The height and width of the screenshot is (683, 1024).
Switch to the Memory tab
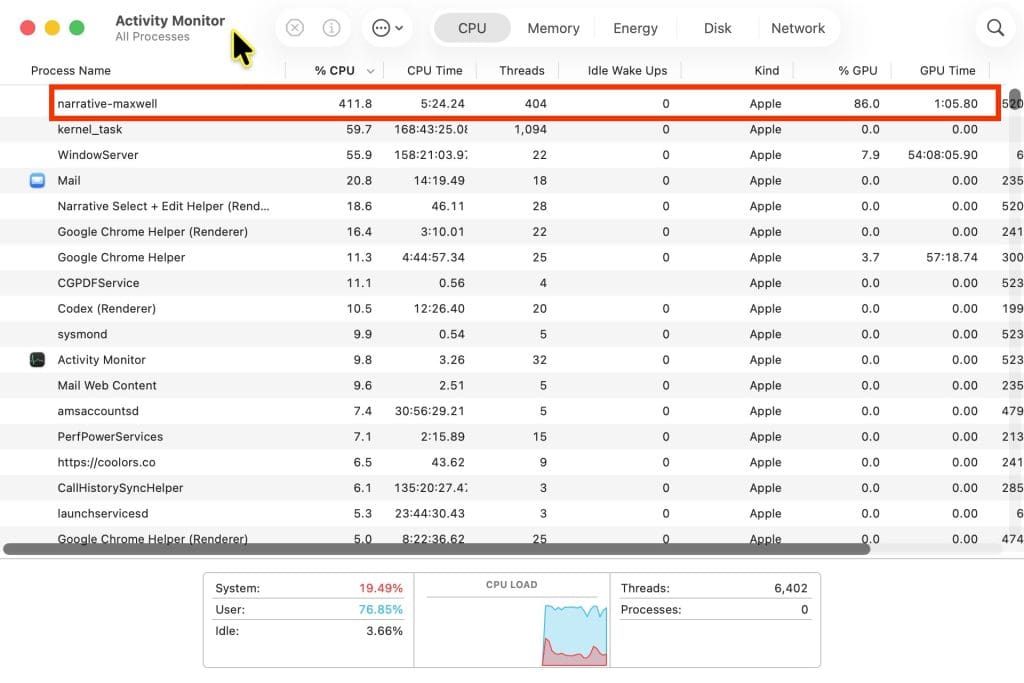click(553, 28)
